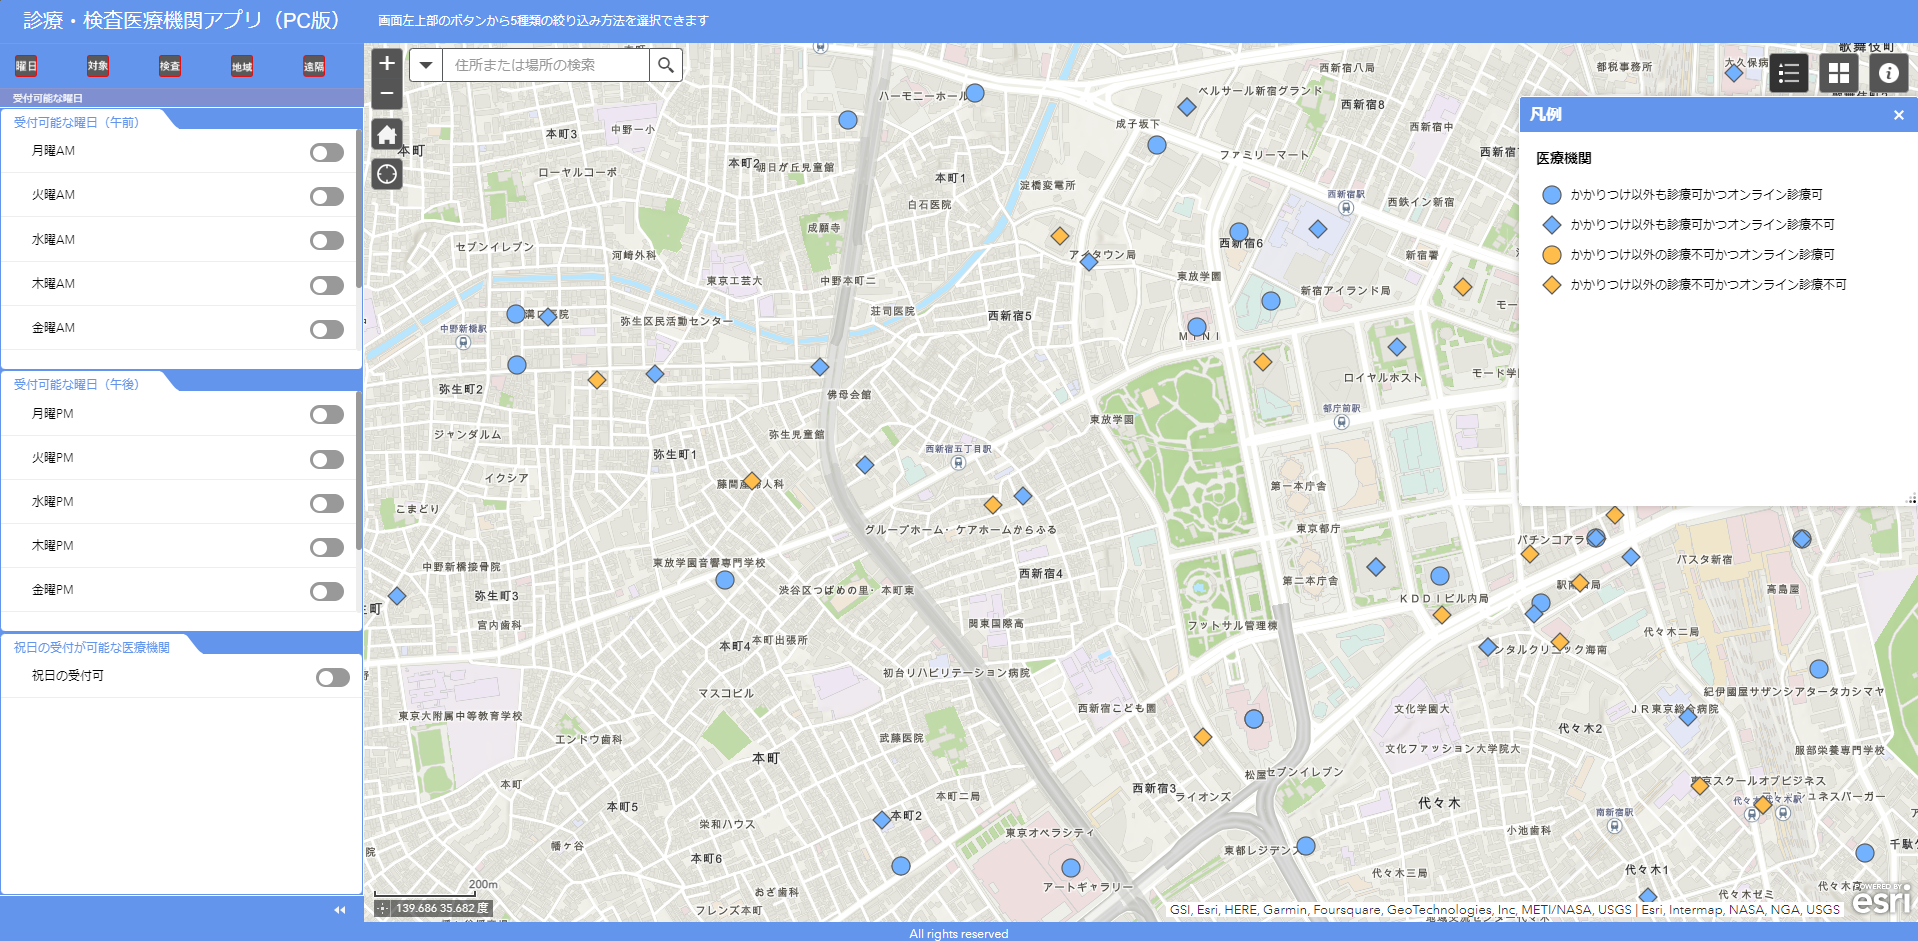Click the search magnifier button
1918x941 pixels.
point(665,65)
